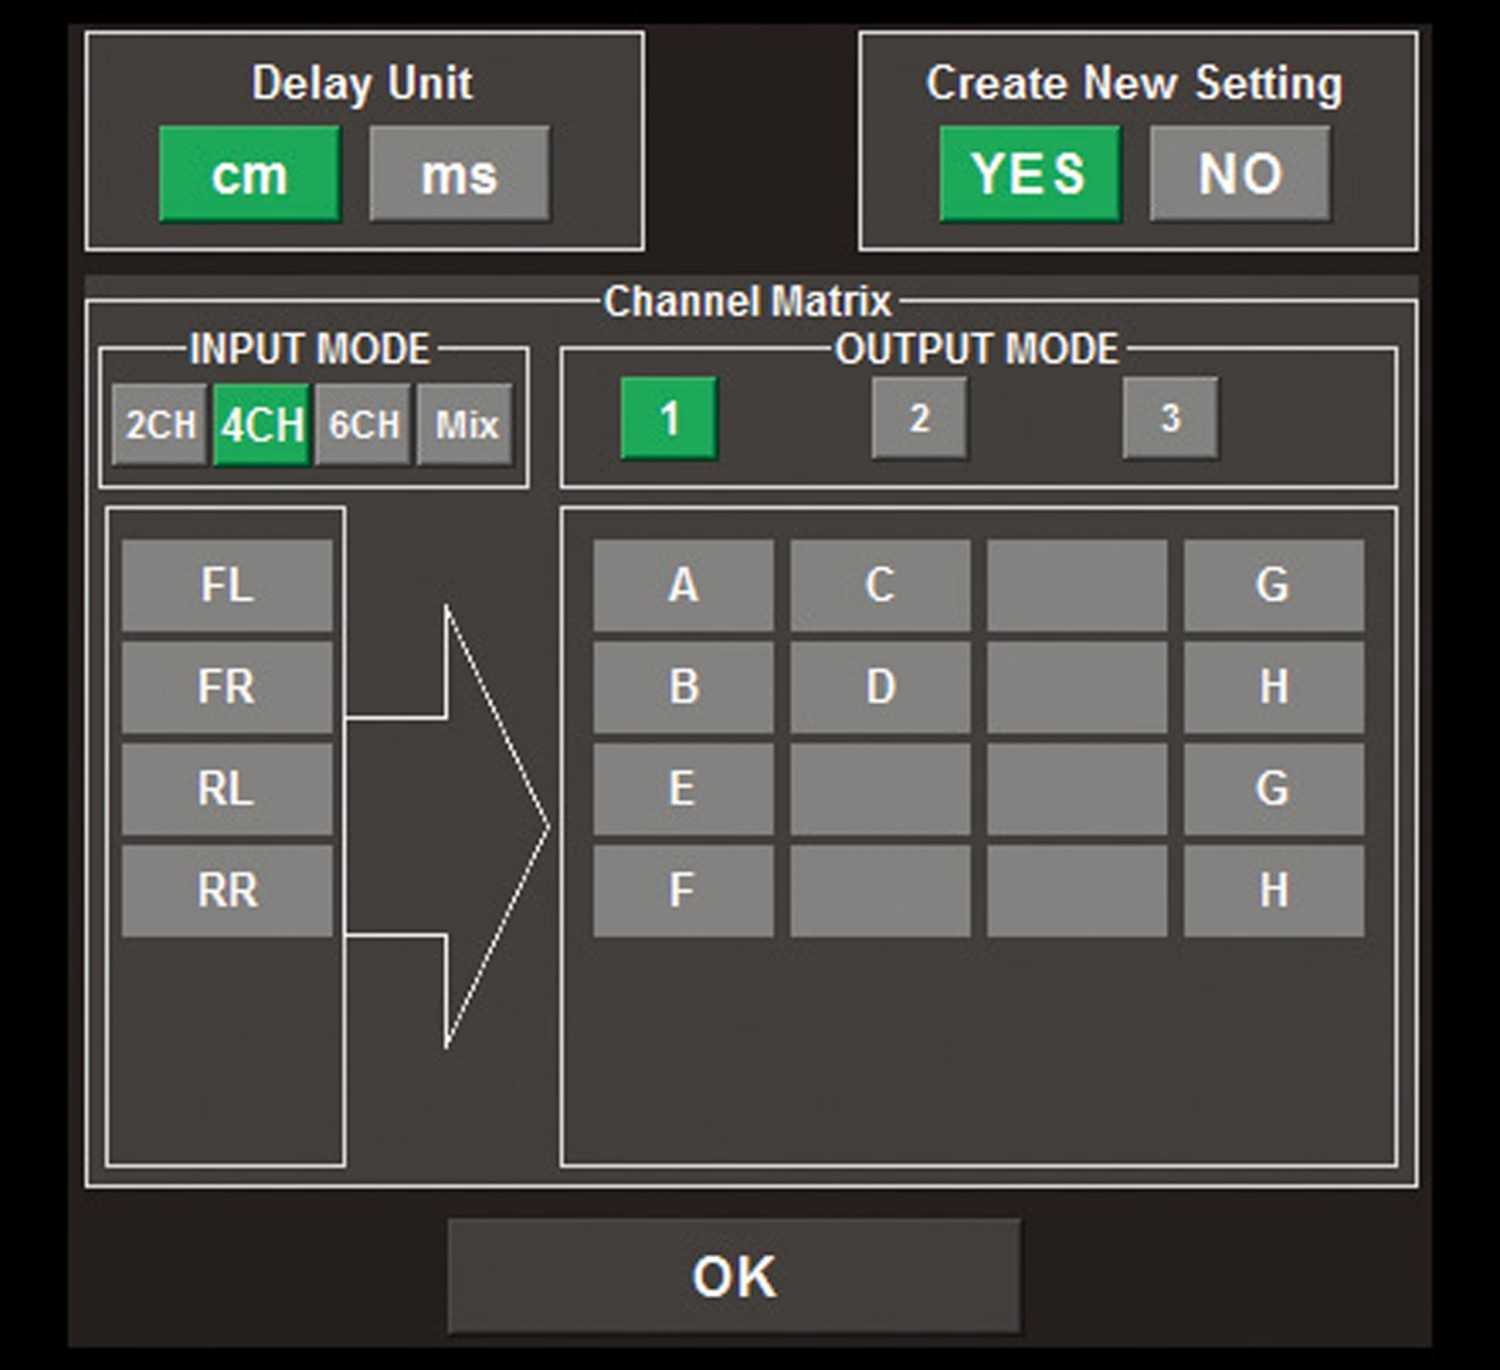Click the FL input channel

[x=227, y=585]
